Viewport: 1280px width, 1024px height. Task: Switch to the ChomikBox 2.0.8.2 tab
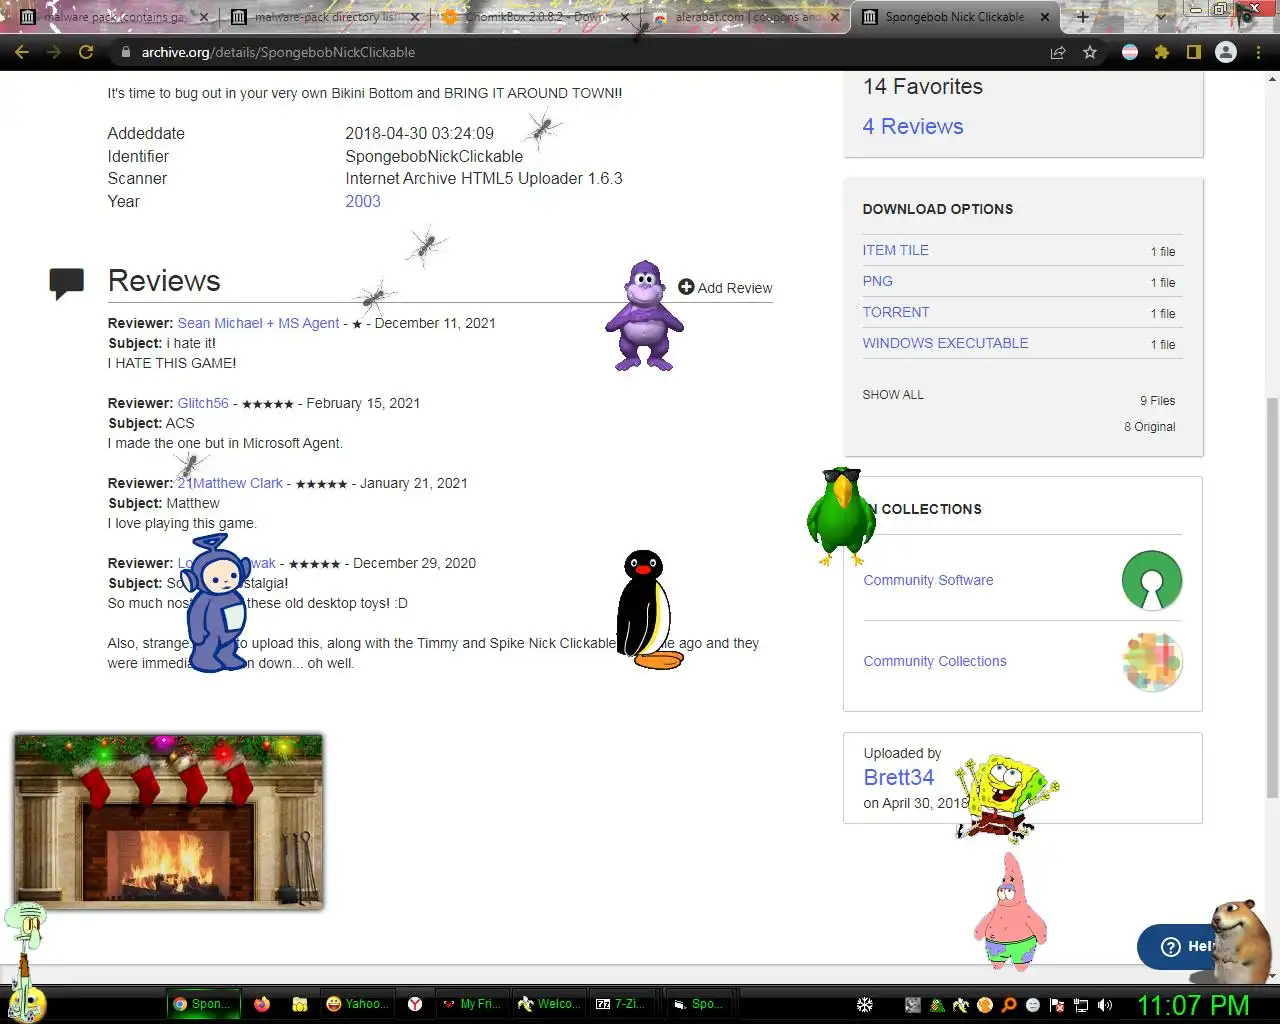536,17
